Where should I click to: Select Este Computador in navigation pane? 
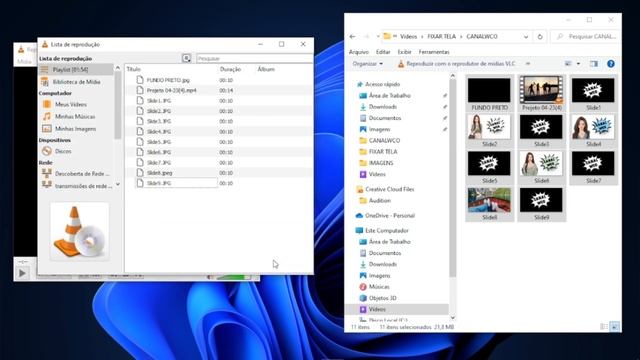click(387, 231)
